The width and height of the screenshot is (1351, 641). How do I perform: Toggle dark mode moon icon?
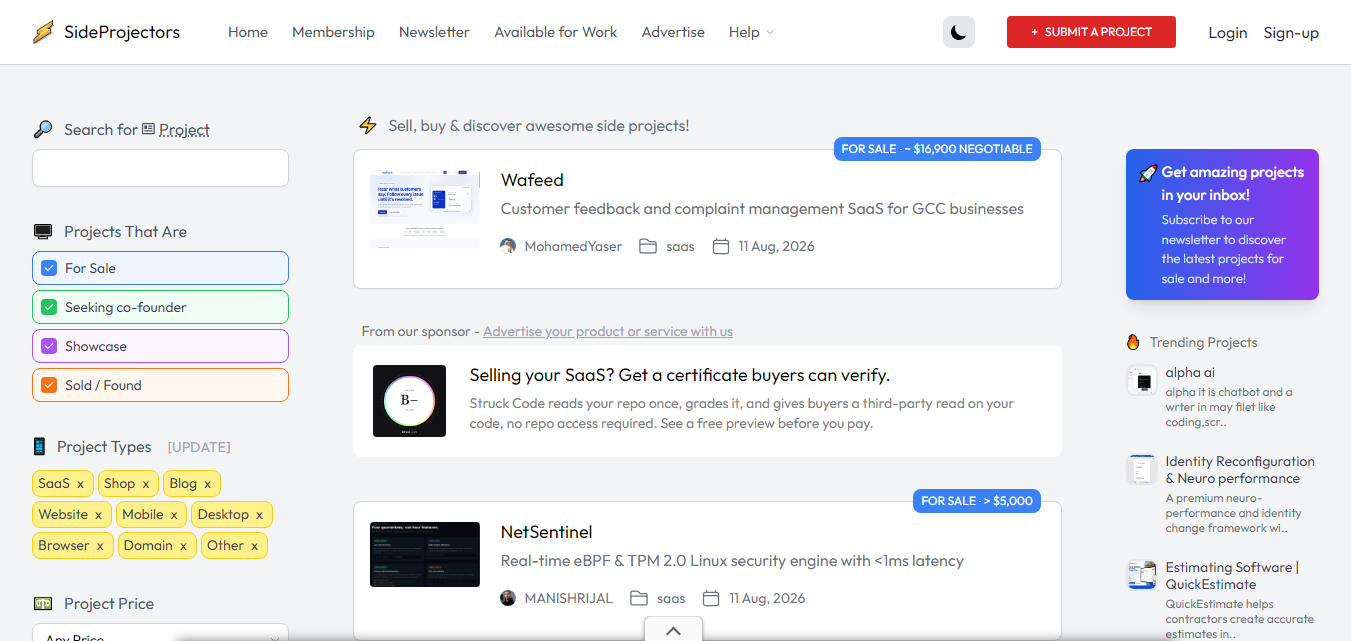(x=959, y=32)
